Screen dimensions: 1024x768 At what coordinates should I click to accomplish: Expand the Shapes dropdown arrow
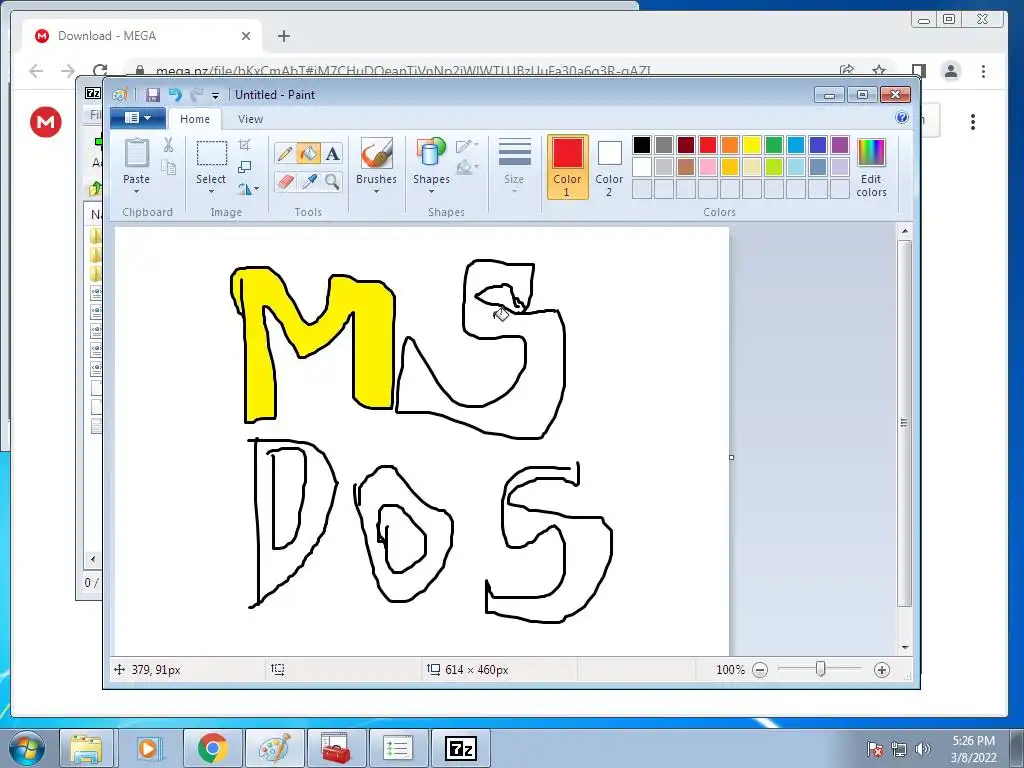(431, 191)
